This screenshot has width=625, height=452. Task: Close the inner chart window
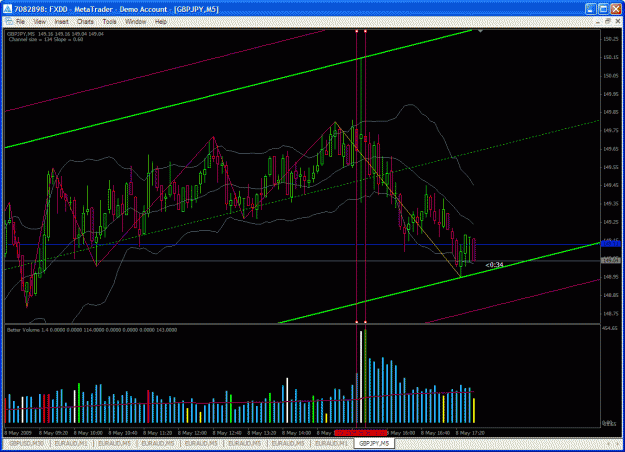(617, 21)
